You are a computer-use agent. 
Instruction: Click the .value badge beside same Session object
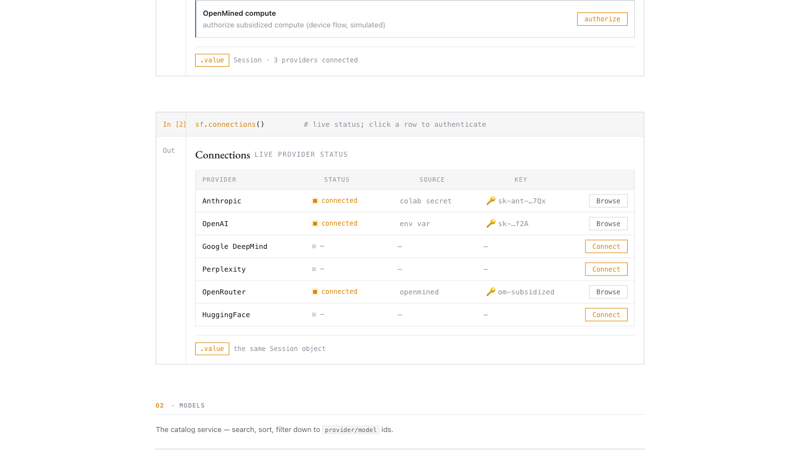point(212,349)
